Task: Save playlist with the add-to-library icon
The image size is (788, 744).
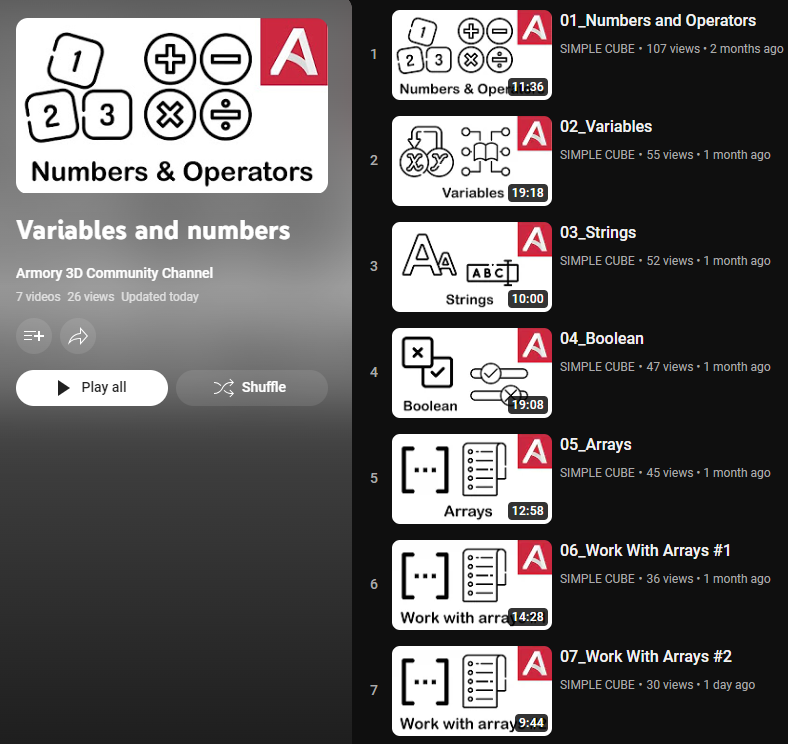Action: [34, 336]
